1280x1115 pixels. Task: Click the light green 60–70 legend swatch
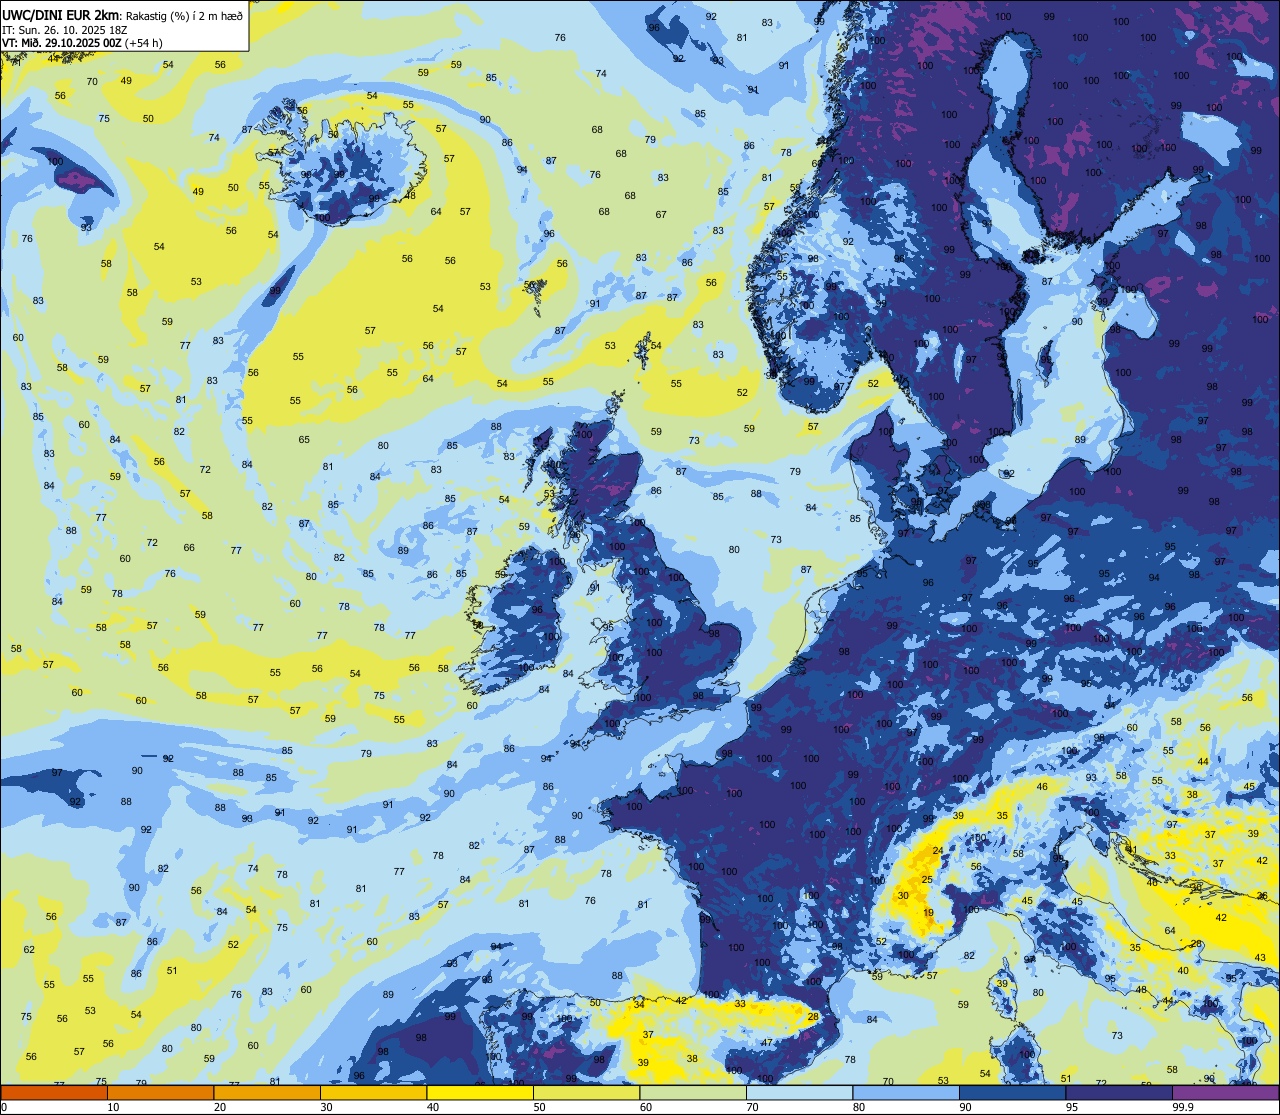[x=693, y=1092]
